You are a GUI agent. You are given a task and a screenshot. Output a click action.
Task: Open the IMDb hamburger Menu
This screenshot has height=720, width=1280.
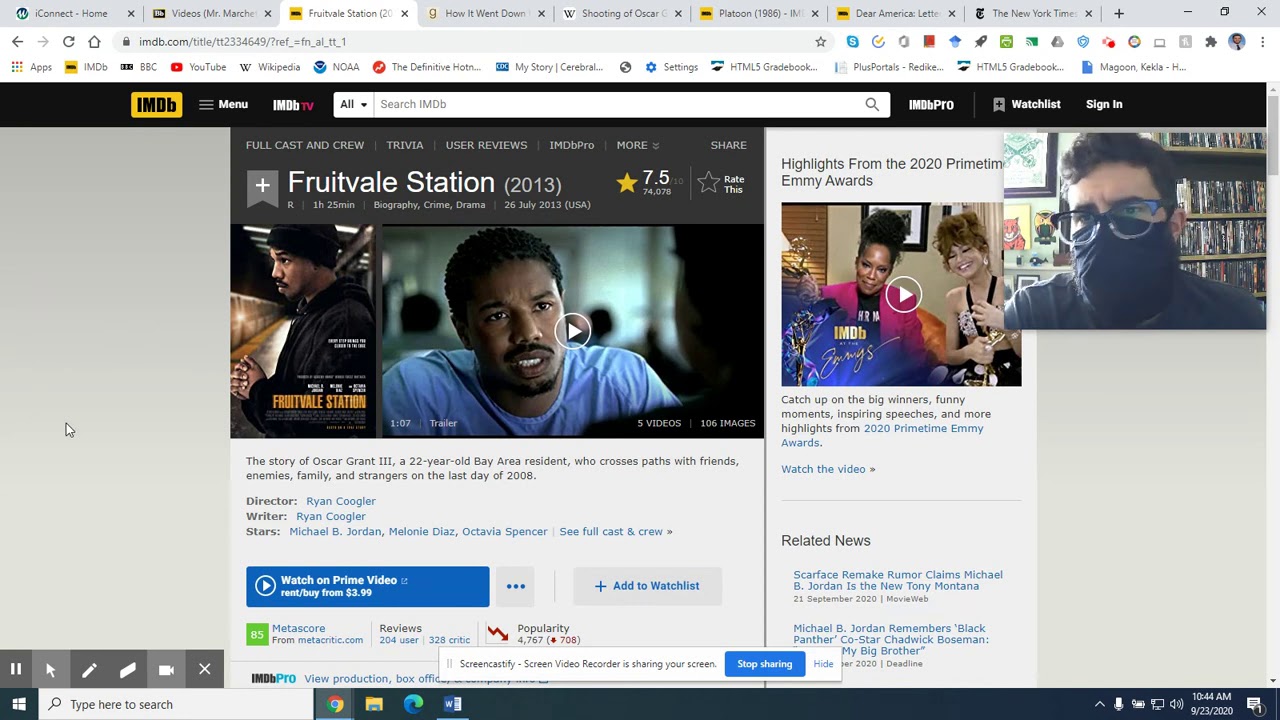point(223,104)
